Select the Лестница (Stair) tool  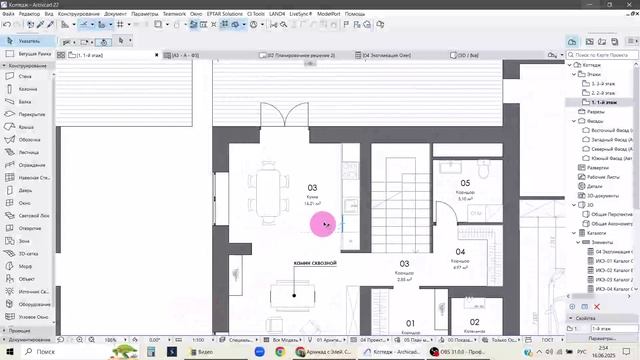[27, 152]
